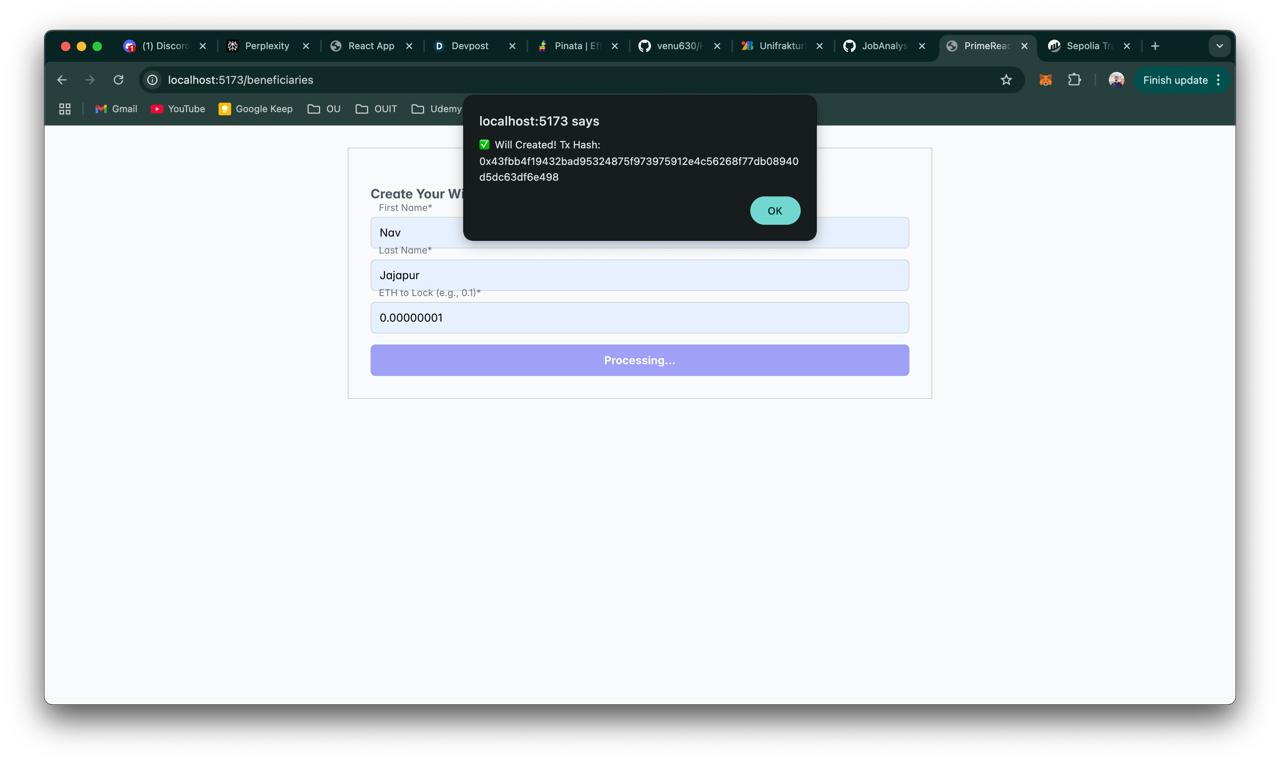This screenshot has height=763, width=1280.
Task: Focus the First Name field containing Nav
Action: pyautogui.click(x=640, y=233)
